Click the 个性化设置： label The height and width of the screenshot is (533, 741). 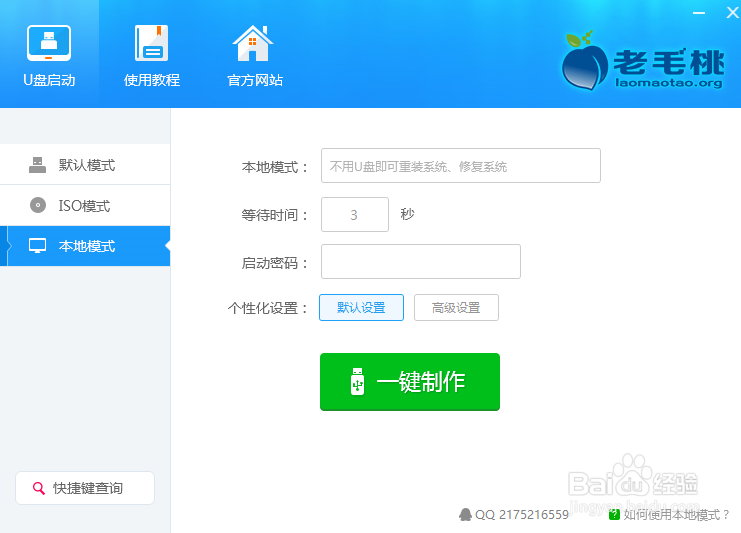pos(267,308)
